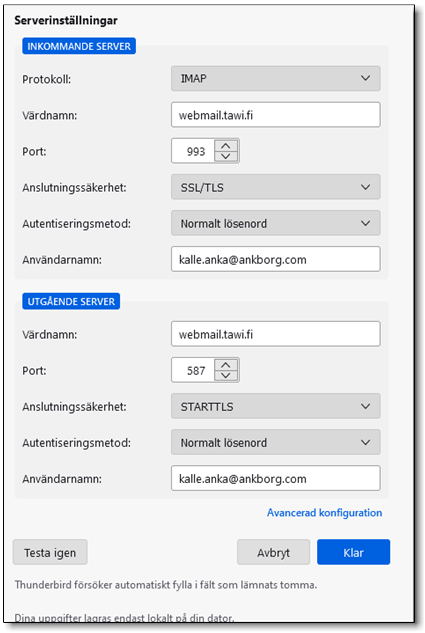Decrease incoming server port with down arrow
The height and width of the screenshot is (633, 425).
pyautogui.click(x=226, y=156)
